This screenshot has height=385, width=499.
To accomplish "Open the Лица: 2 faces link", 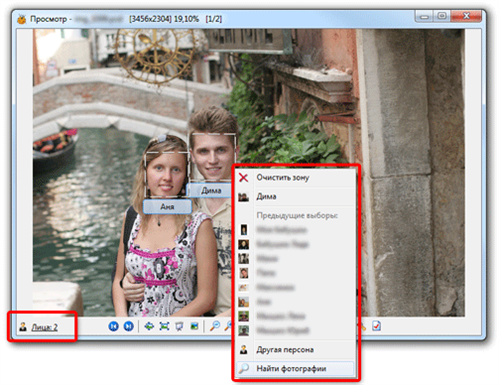I will pos(44,327).
